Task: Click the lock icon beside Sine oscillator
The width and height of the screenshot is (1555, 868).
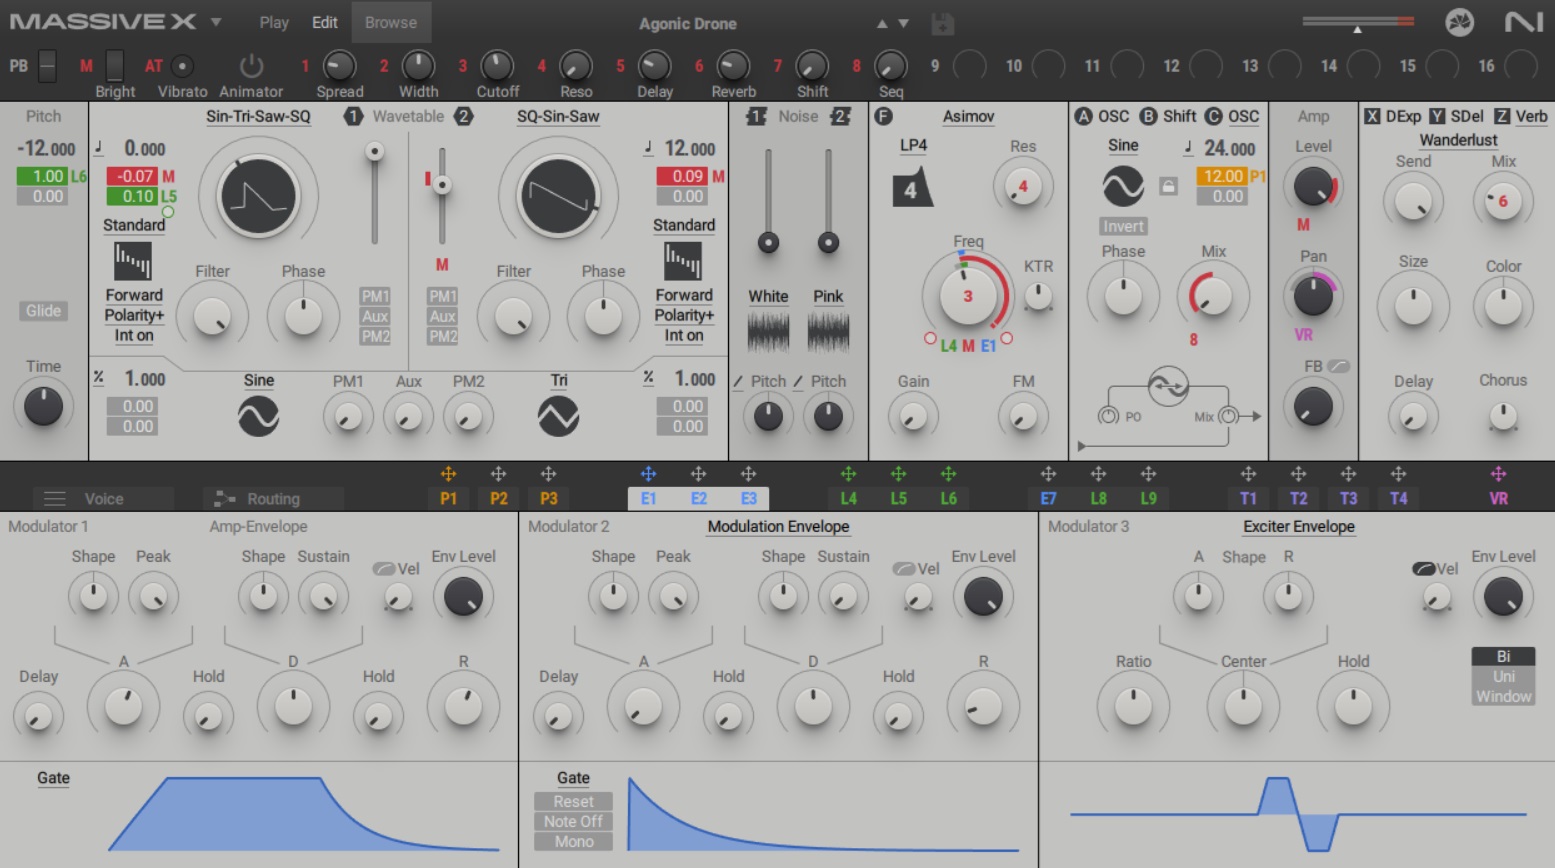Action: pos(1167,186)
